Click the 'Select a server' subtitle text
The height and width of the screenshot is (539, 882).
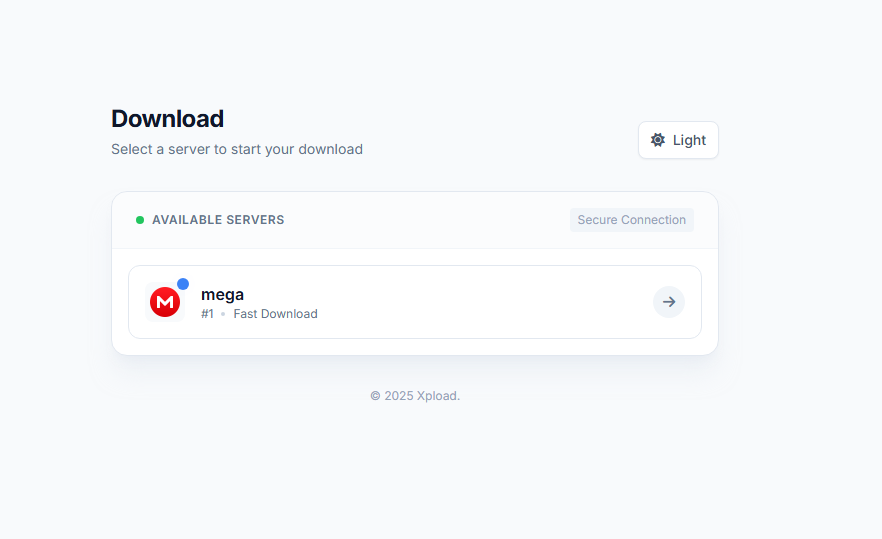(x=237, y=149)
